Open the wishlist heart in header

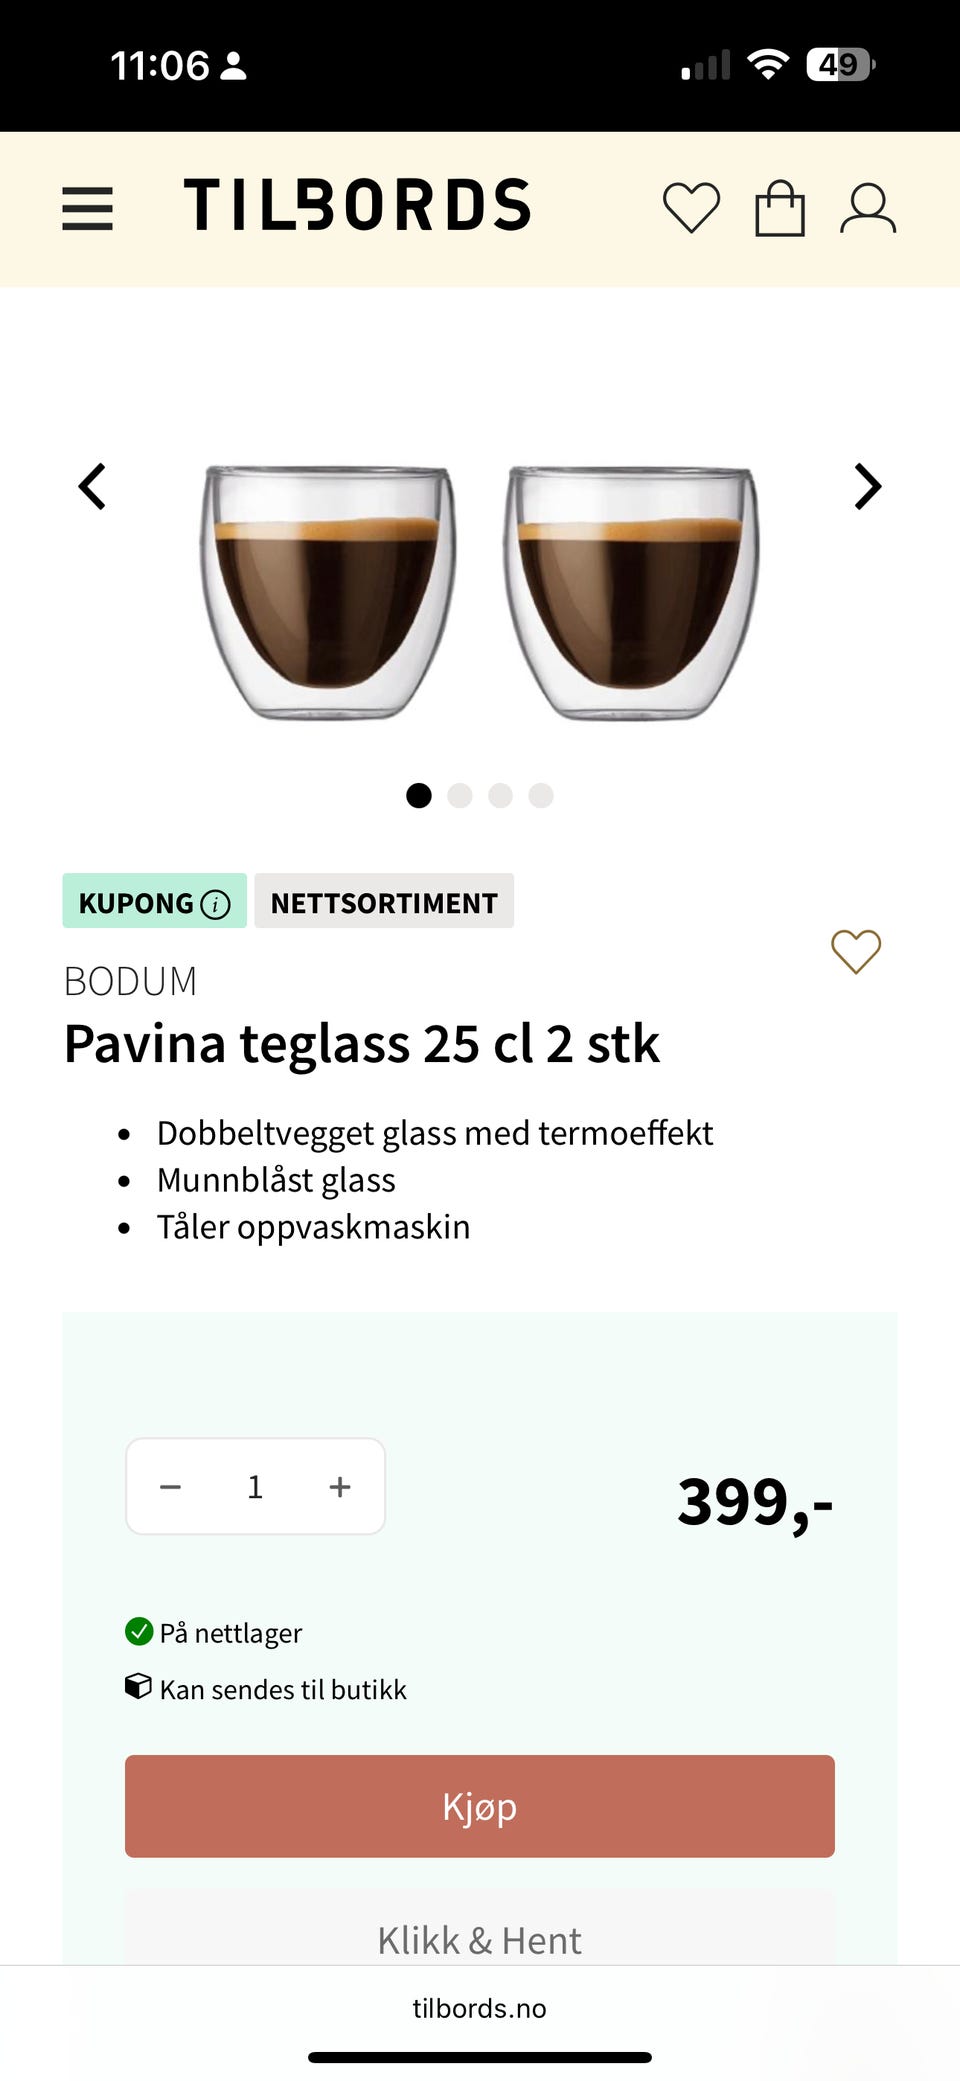(x=691, y=208)
